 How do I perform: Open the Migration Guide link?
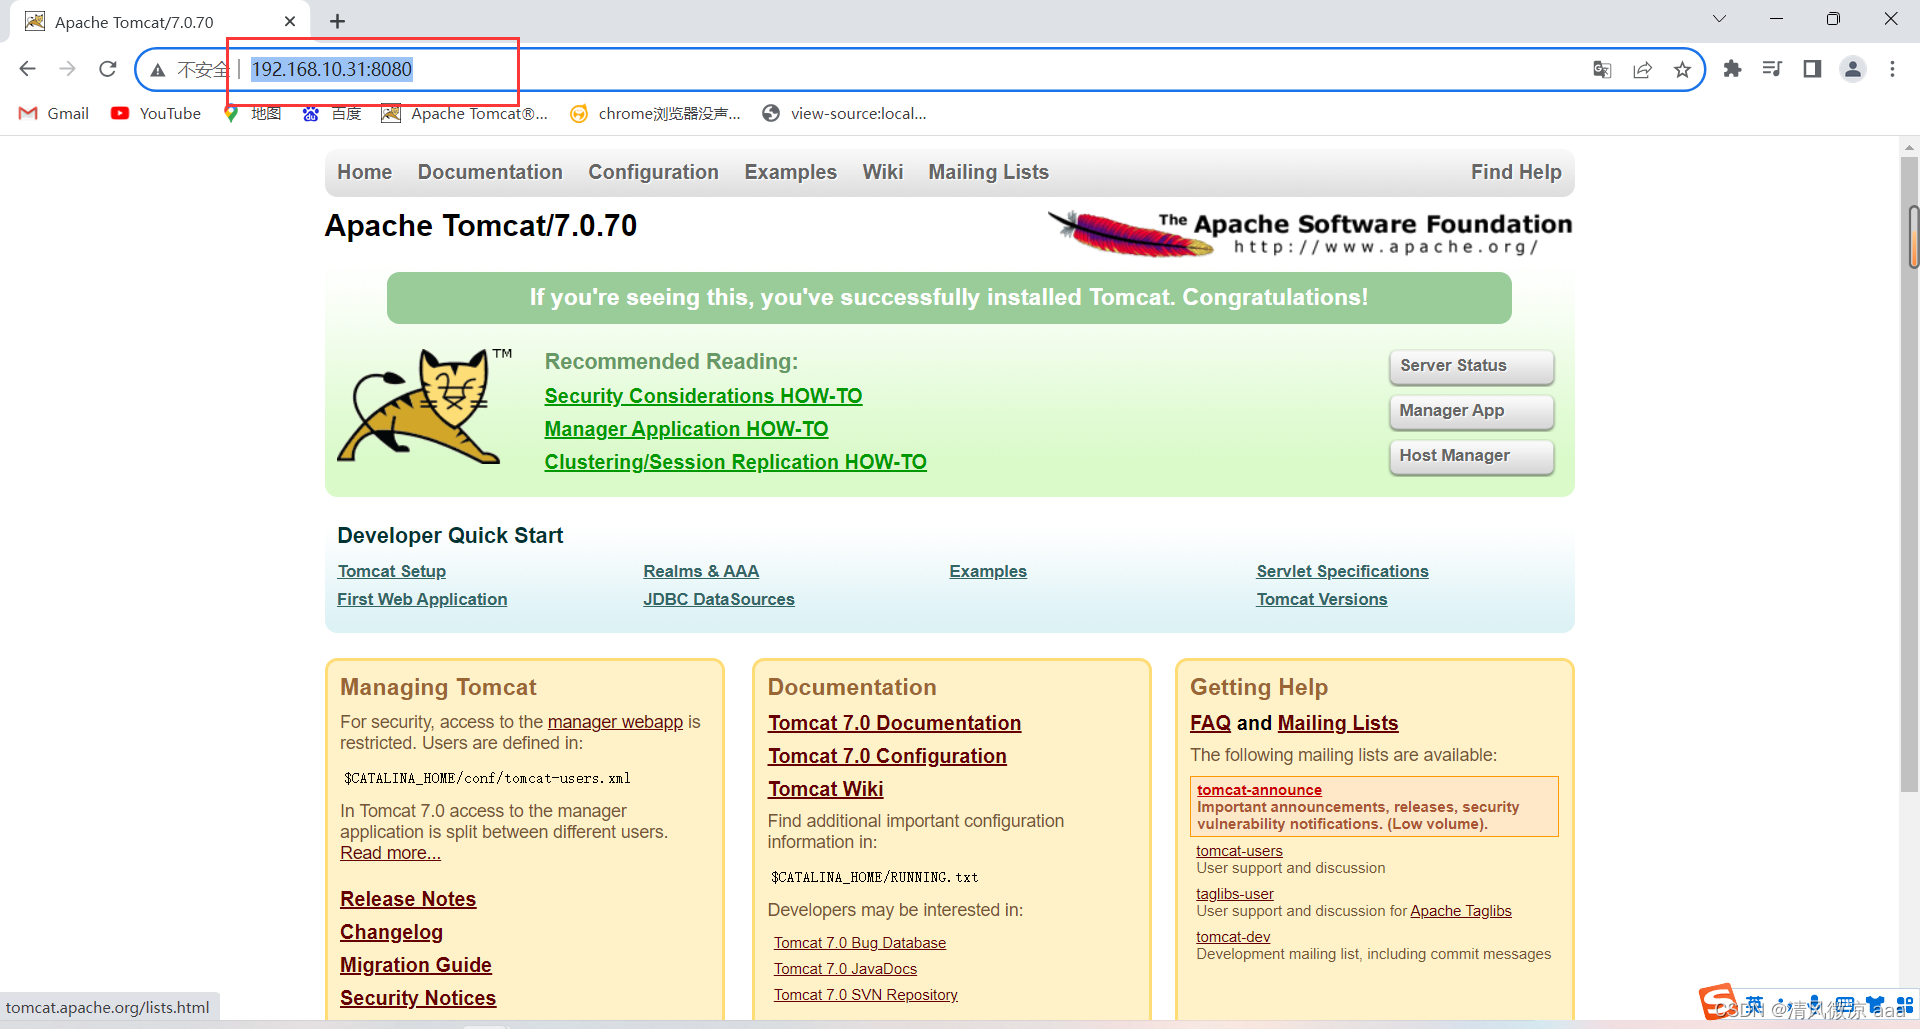(416, 965)
